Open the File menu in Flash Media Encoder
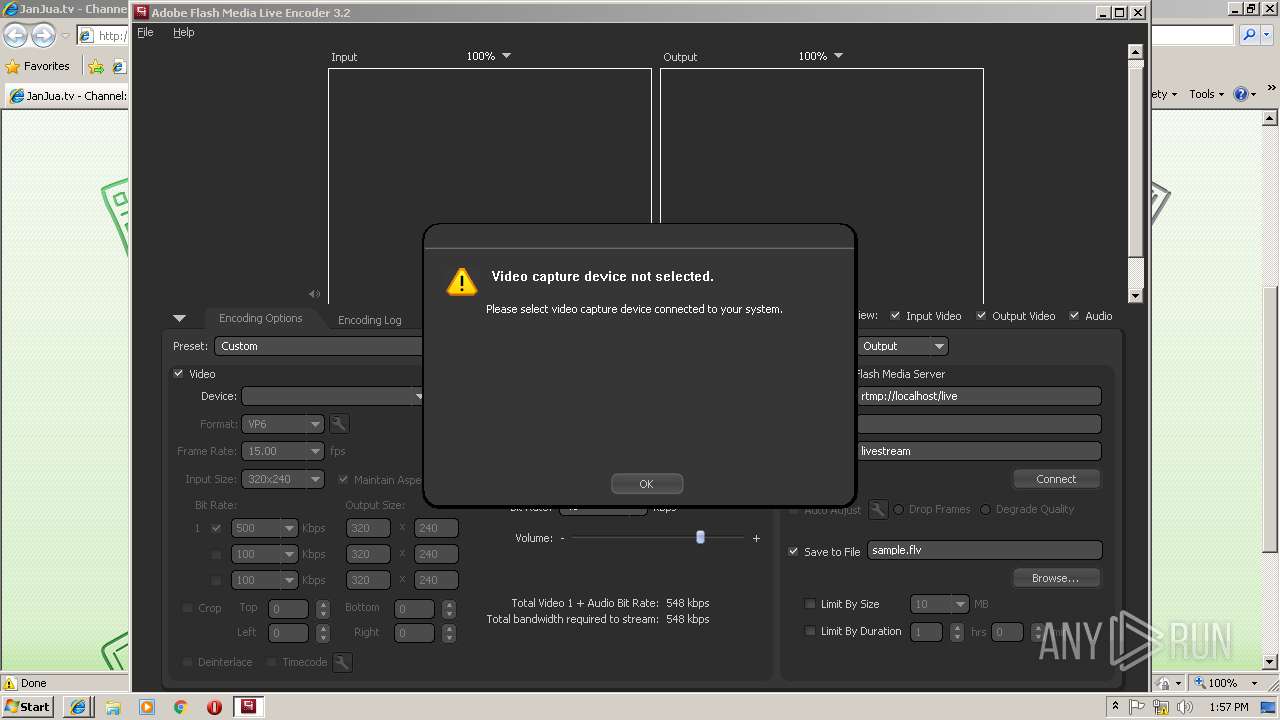Image resolution: width=1280 pixels, height=720 pixels. (145, 32)
